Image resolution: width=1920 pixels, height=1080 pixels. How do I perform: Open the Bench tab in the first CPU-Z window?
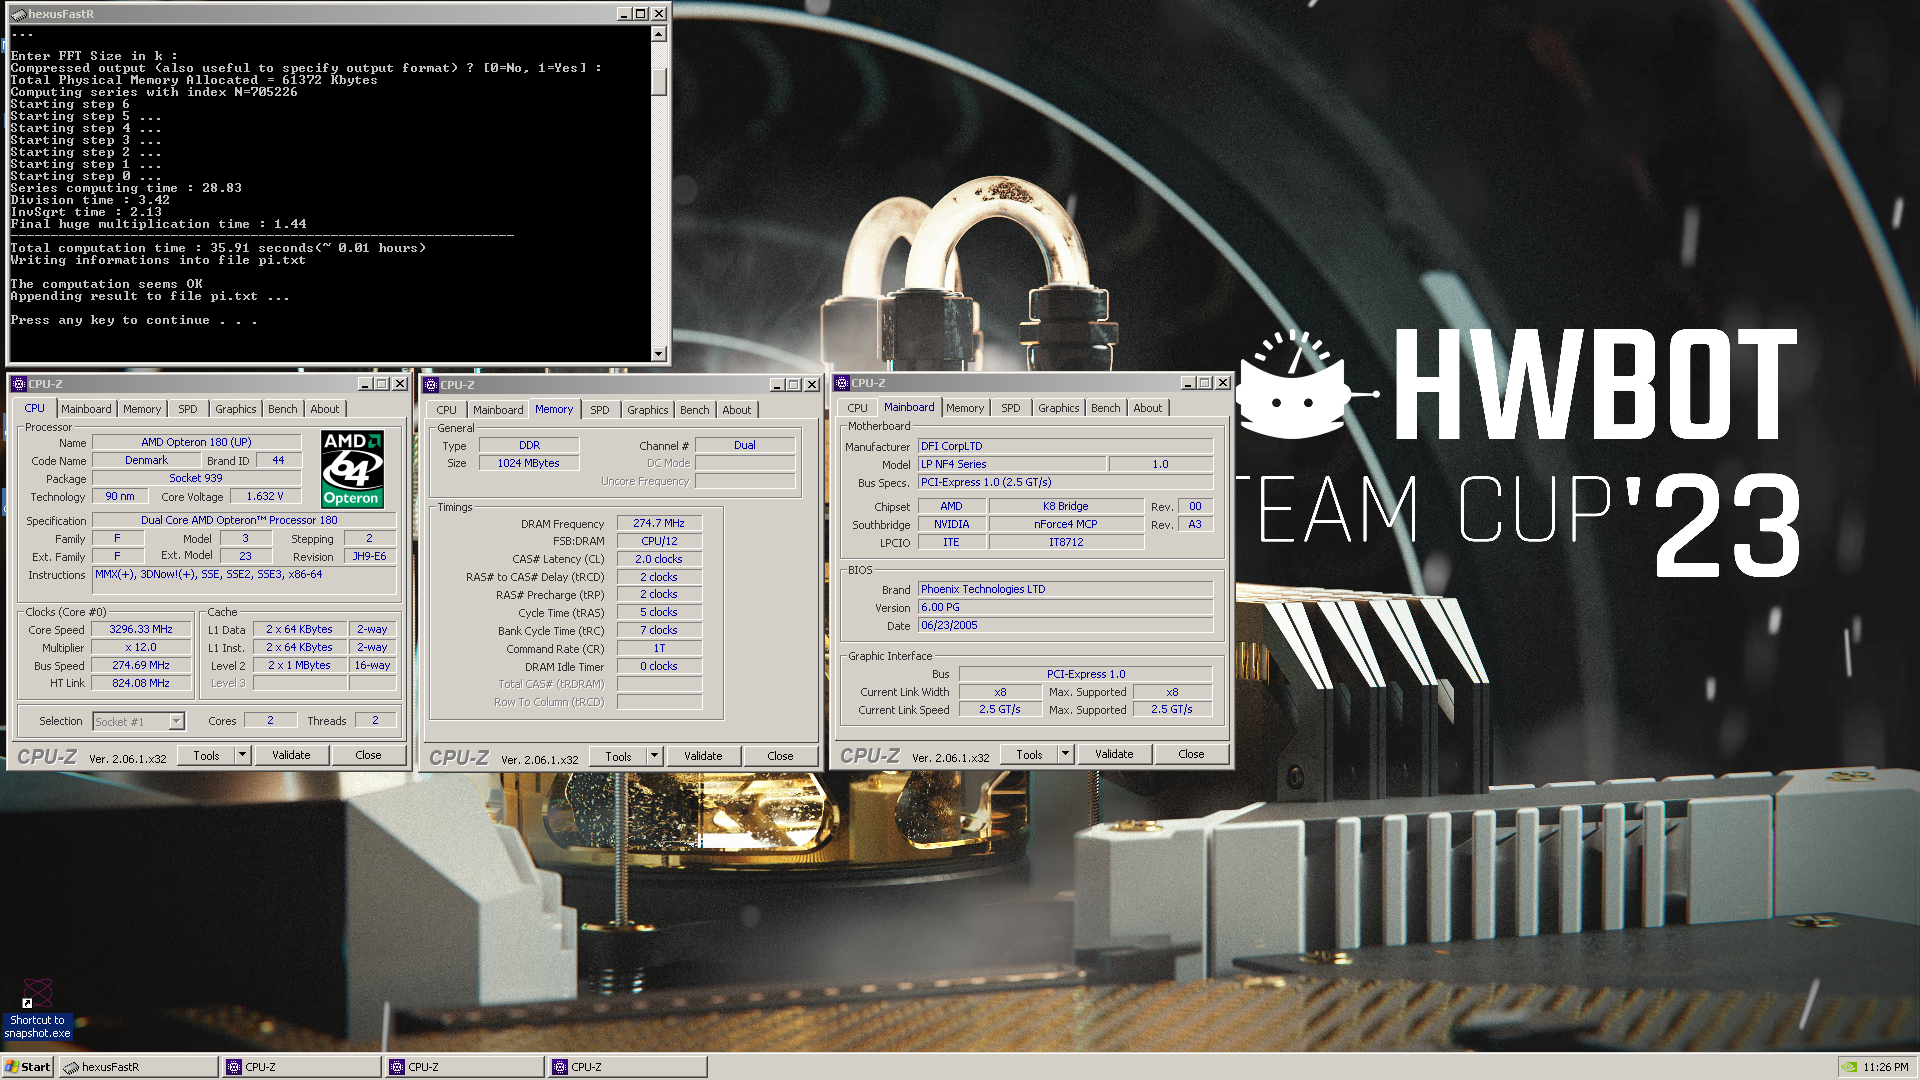pos(283,409)
